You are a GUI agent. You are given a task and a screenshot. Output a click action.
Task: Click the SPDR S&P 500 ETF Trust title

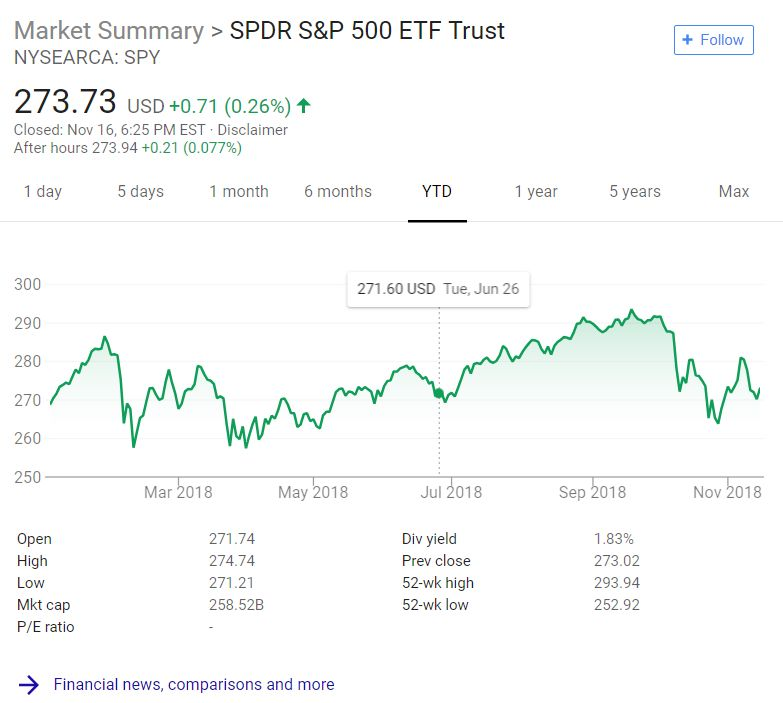367,30
